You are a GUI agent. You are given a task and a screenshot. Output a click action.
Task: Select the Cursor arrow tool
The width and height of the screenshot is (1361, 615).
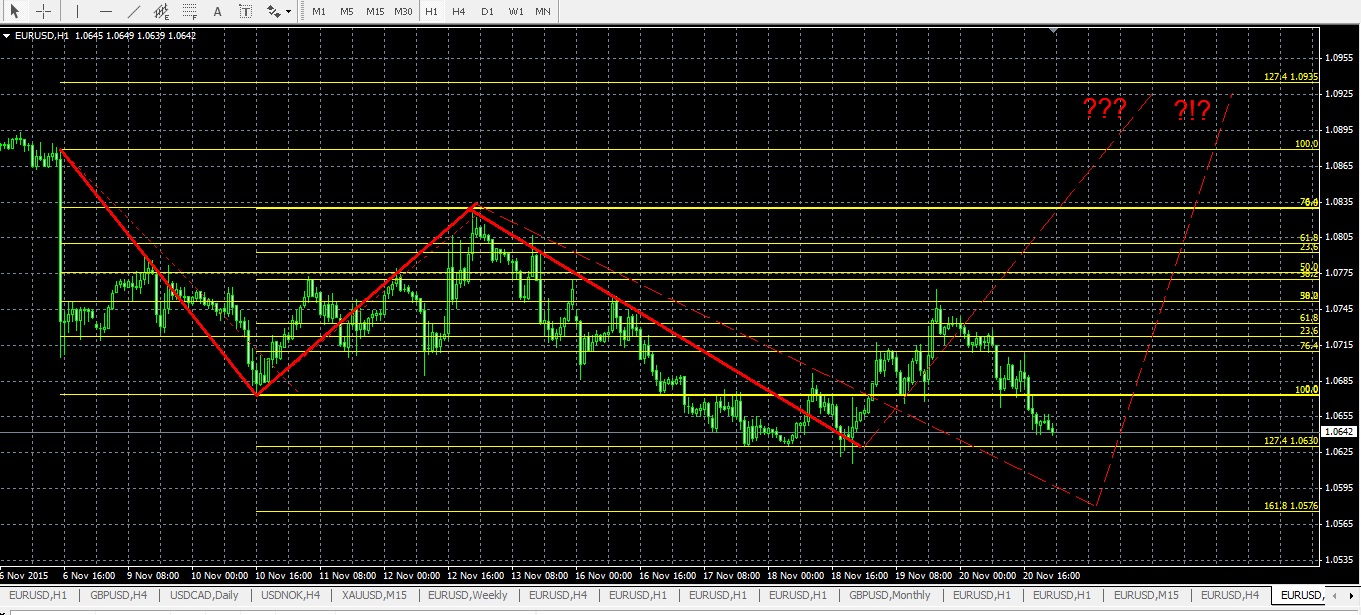pyautogui.click(x=15, y=11)
